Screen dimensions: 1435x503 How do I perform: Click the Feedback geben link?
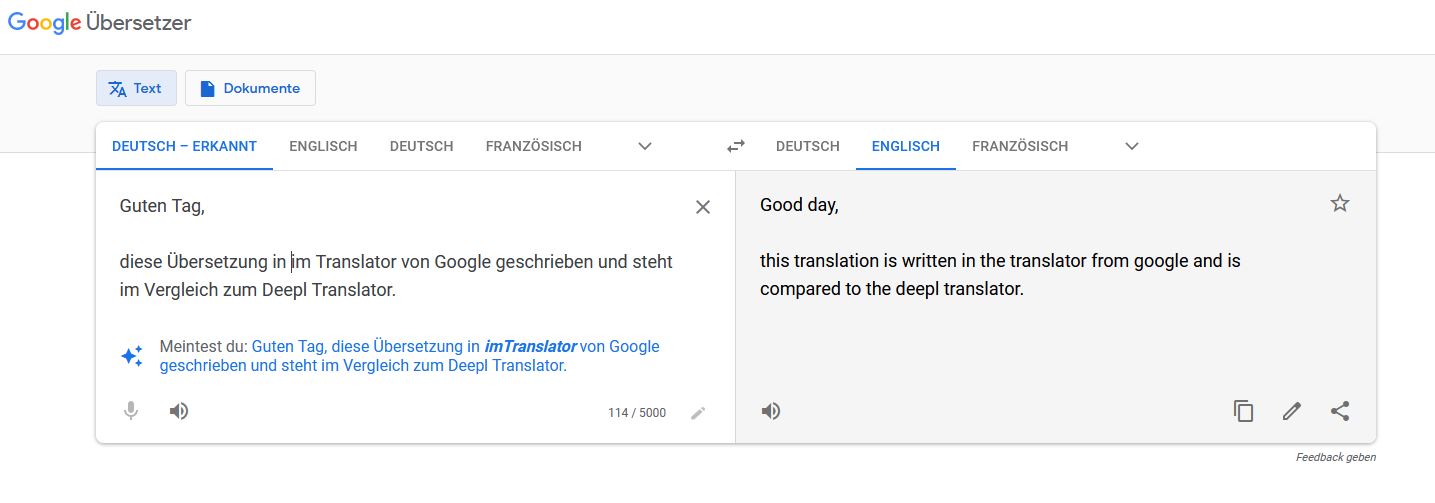pyautogui.click(x=1336, y=457)
